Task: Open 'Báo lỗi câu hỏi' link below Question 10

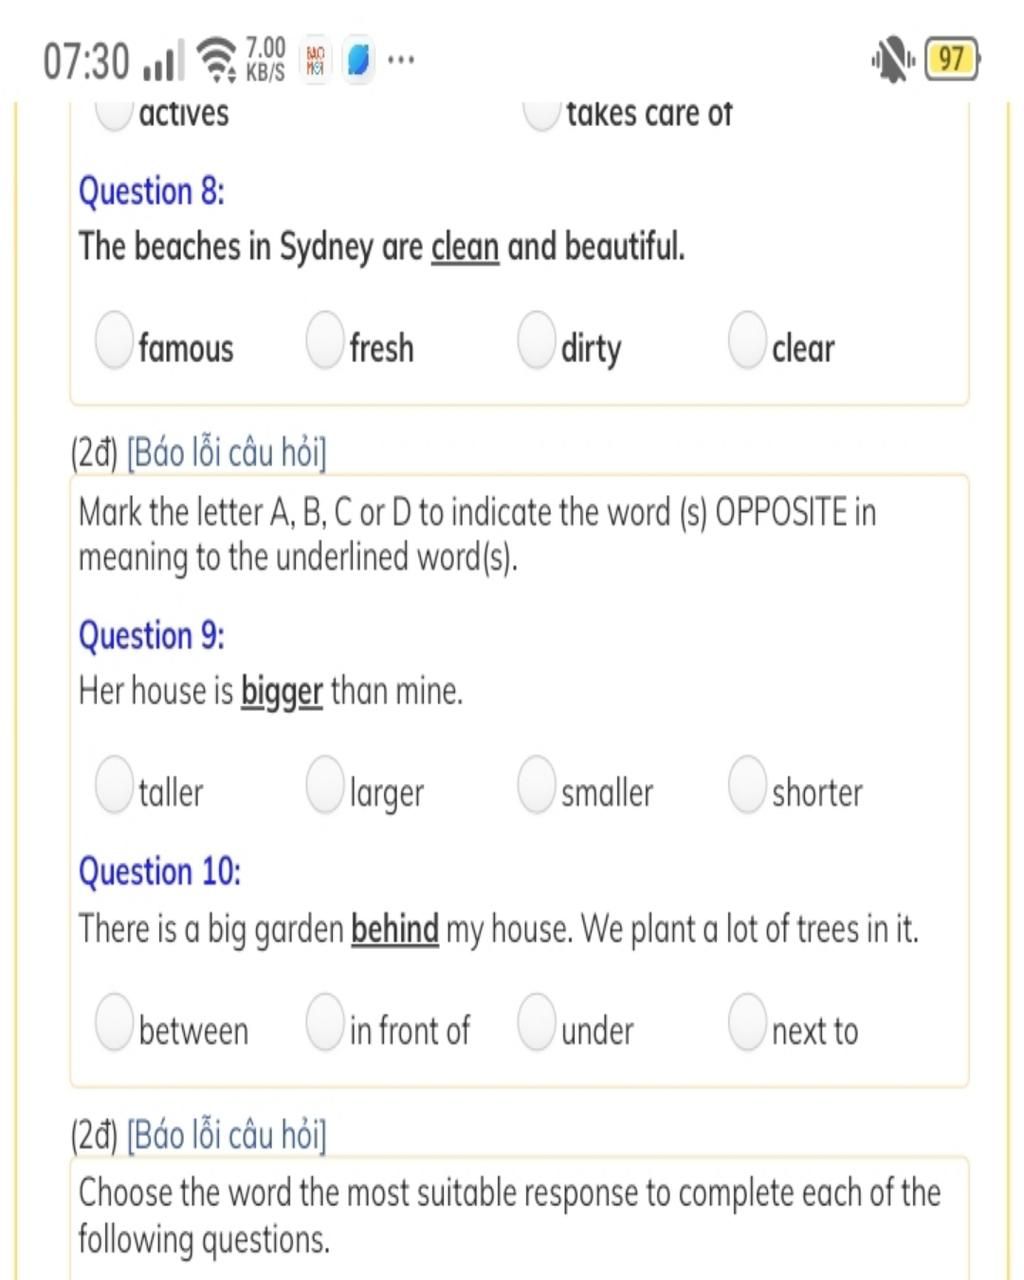Action: pyautogui.click(x=227, y=1135)
